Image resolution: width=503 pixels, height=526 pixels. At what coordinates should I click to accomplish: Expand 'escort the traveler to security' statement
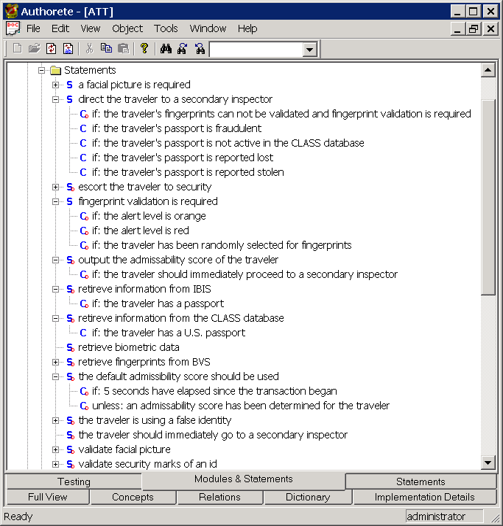pyautogui.click(x=55, y=187)
